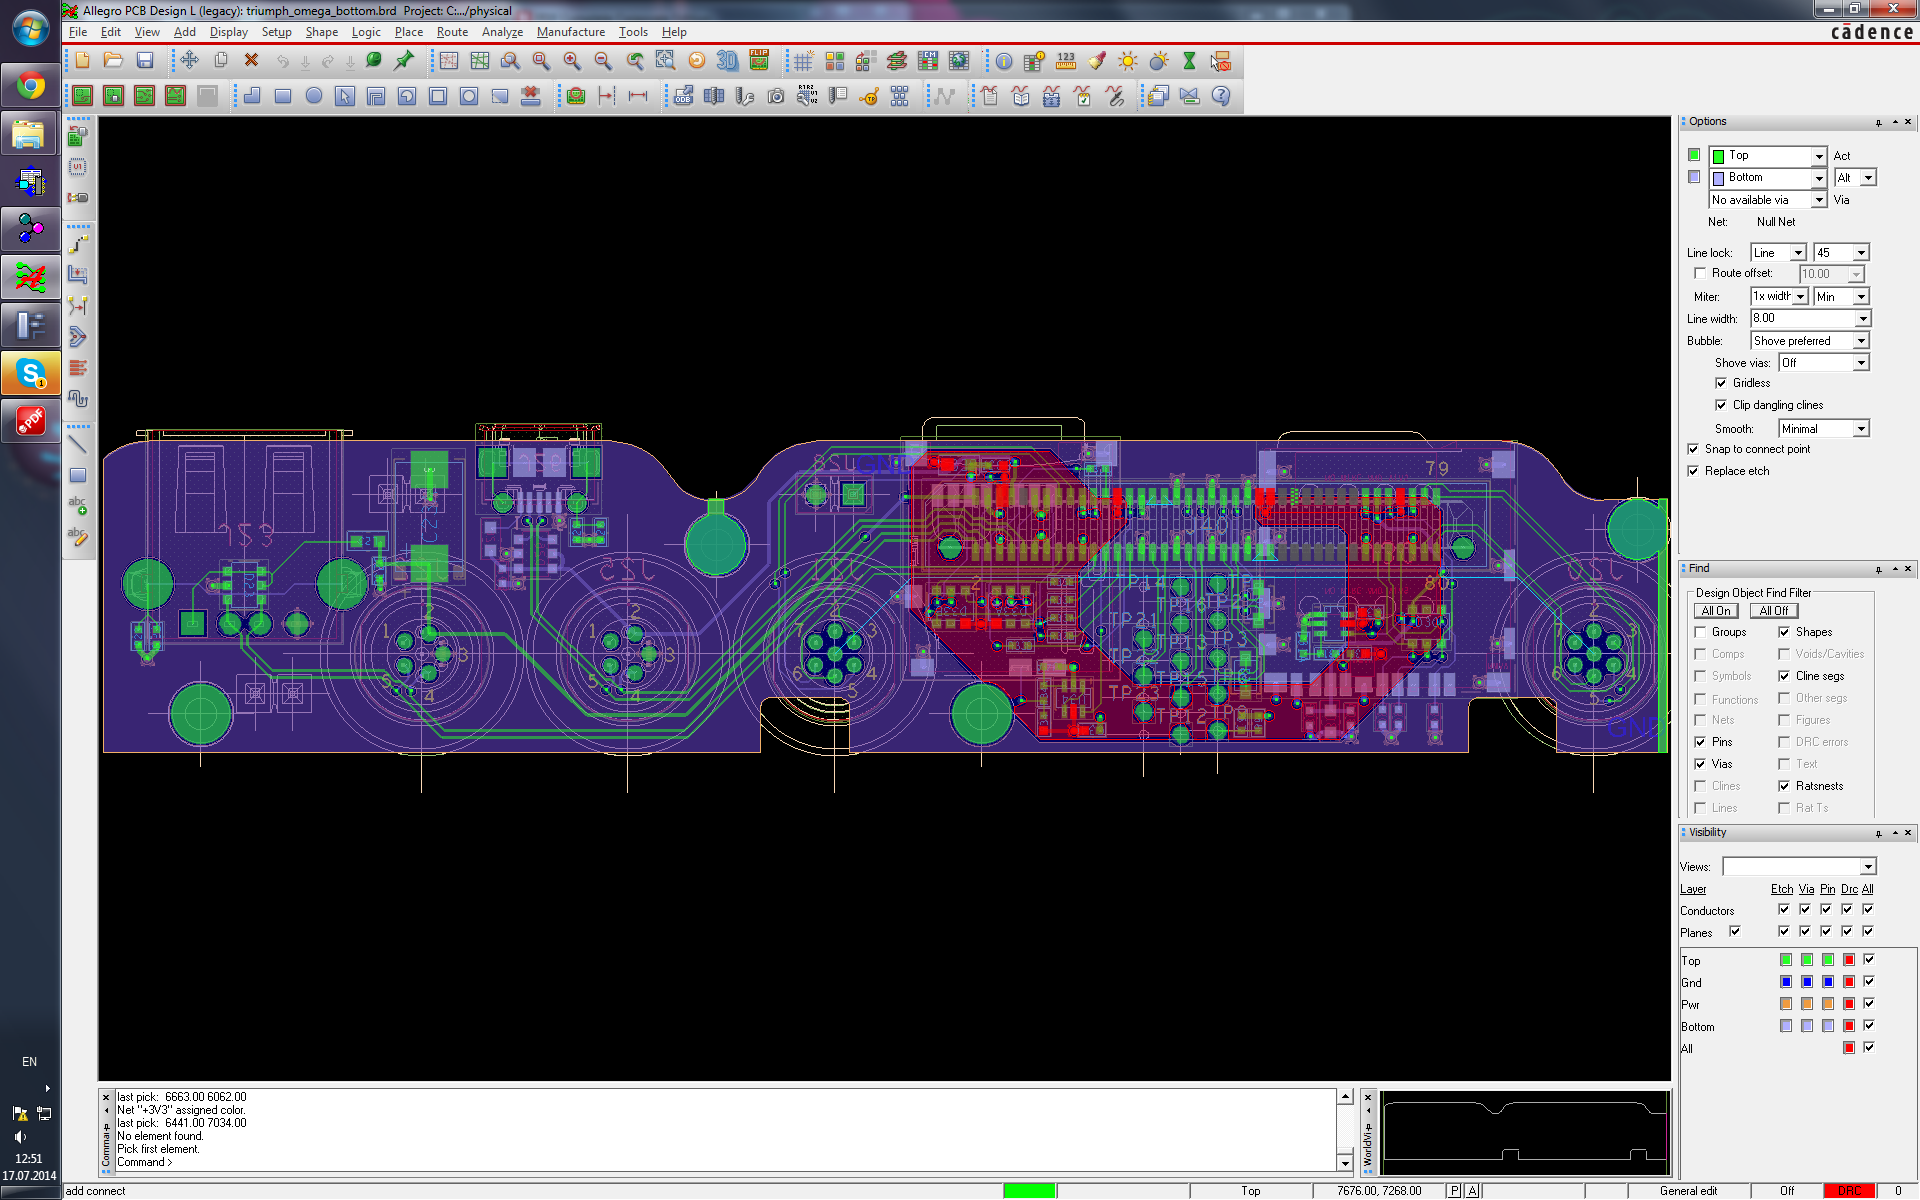Open the Measure ruler tool

[1066, 61]
